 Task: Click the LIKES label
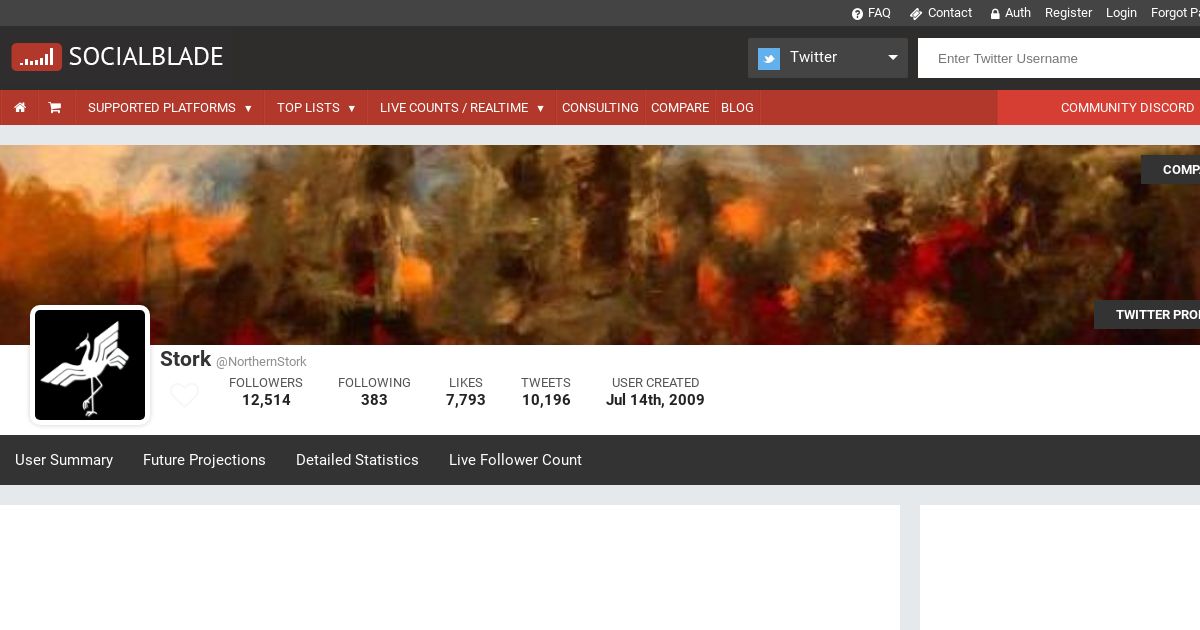coord(466,383)
